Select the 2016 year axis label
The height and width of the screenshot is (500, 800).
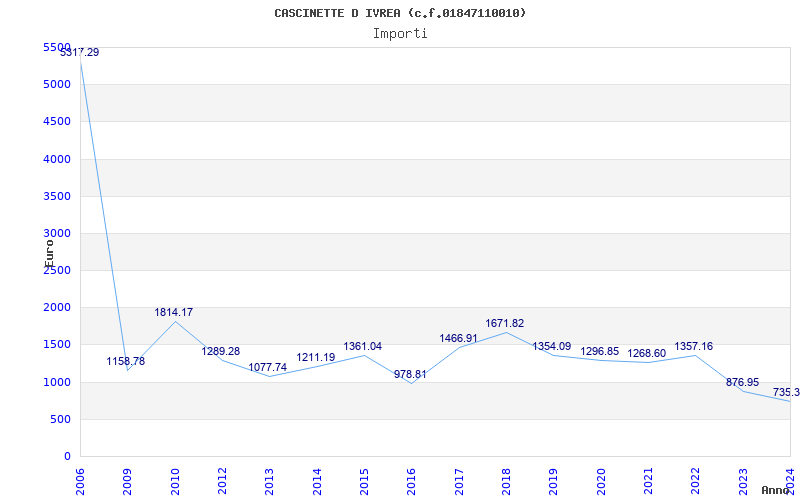coord(411,482)
